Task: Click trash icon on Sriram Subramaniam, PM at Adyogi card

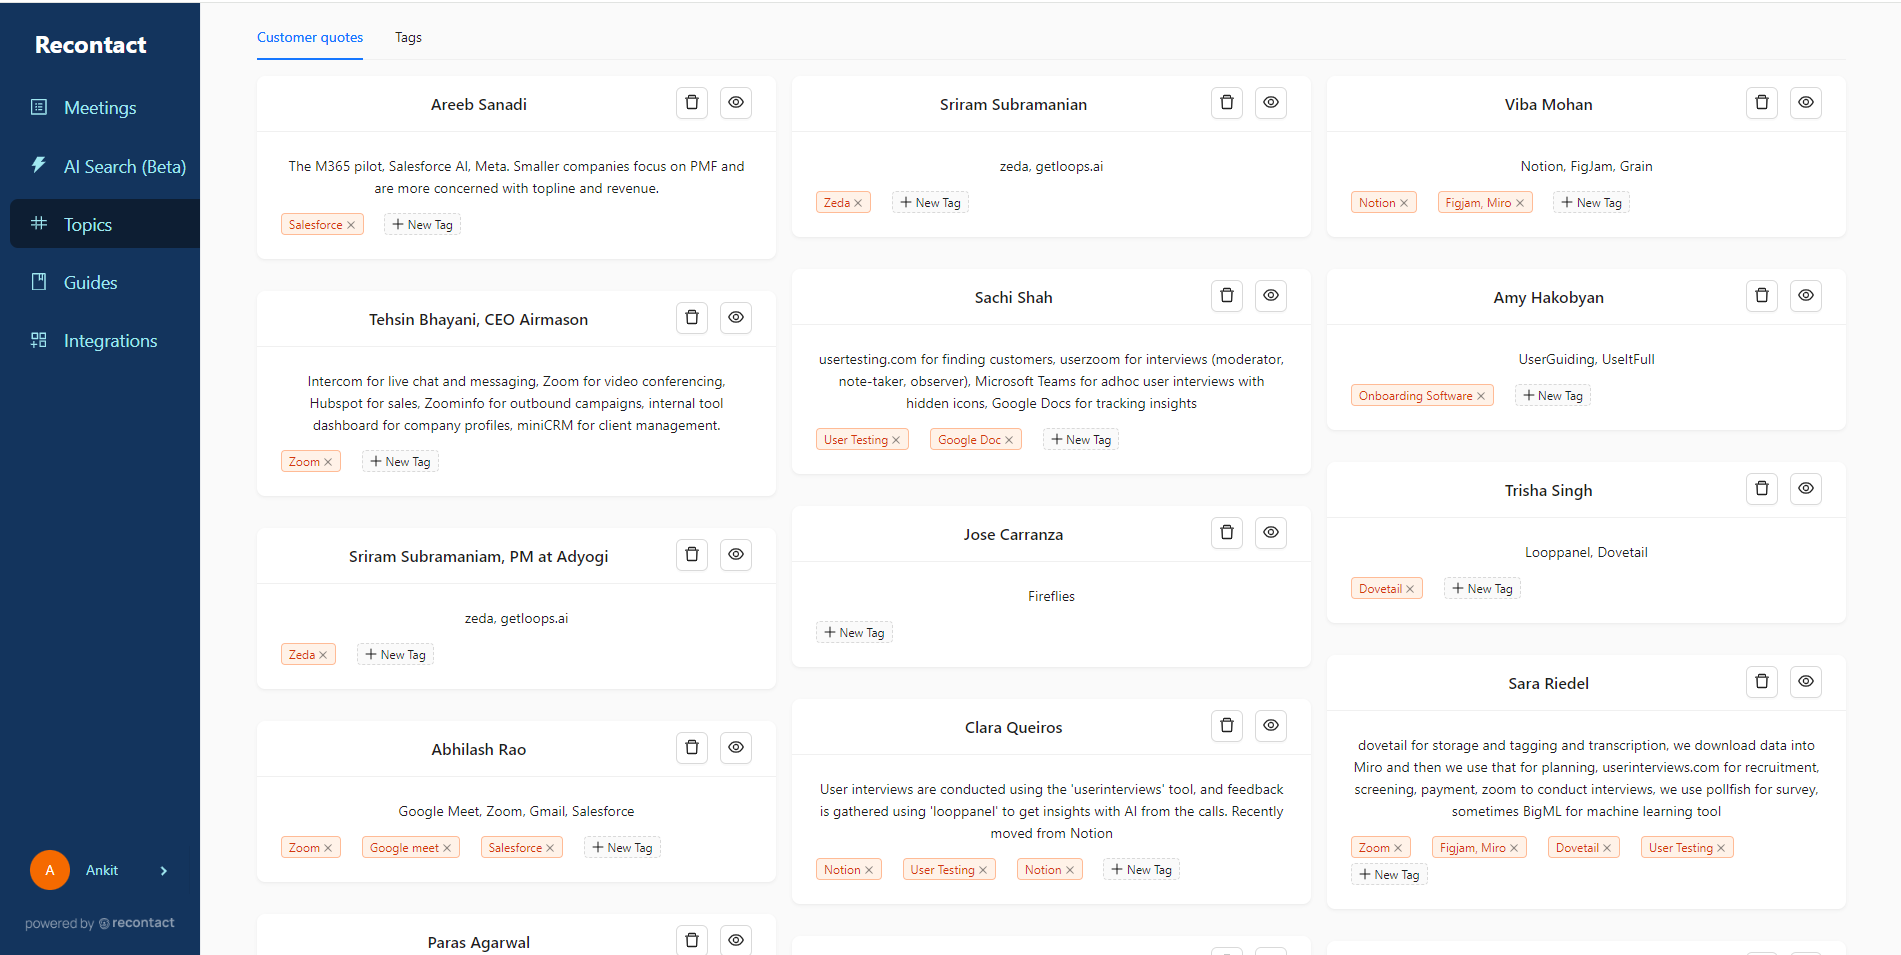Action: pyautogui.click(x=692, y=555)
